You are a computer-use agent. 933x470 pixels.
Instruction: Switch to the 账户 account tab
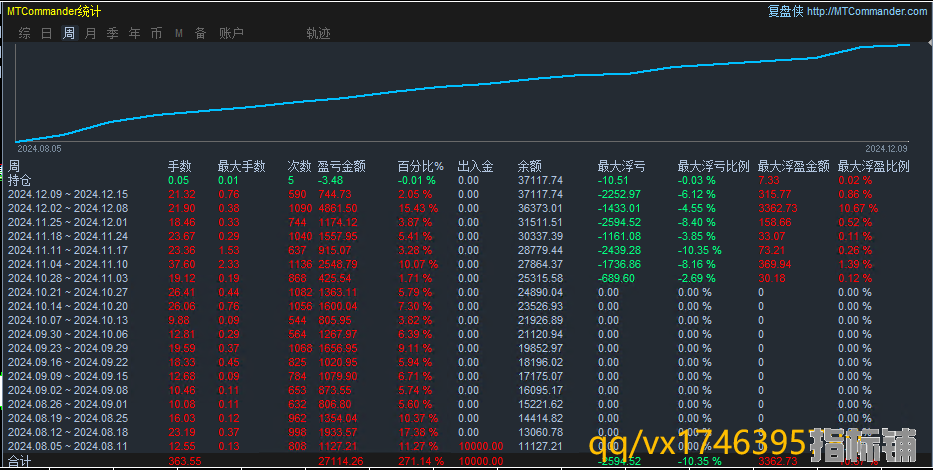click(x=231, y=33)
